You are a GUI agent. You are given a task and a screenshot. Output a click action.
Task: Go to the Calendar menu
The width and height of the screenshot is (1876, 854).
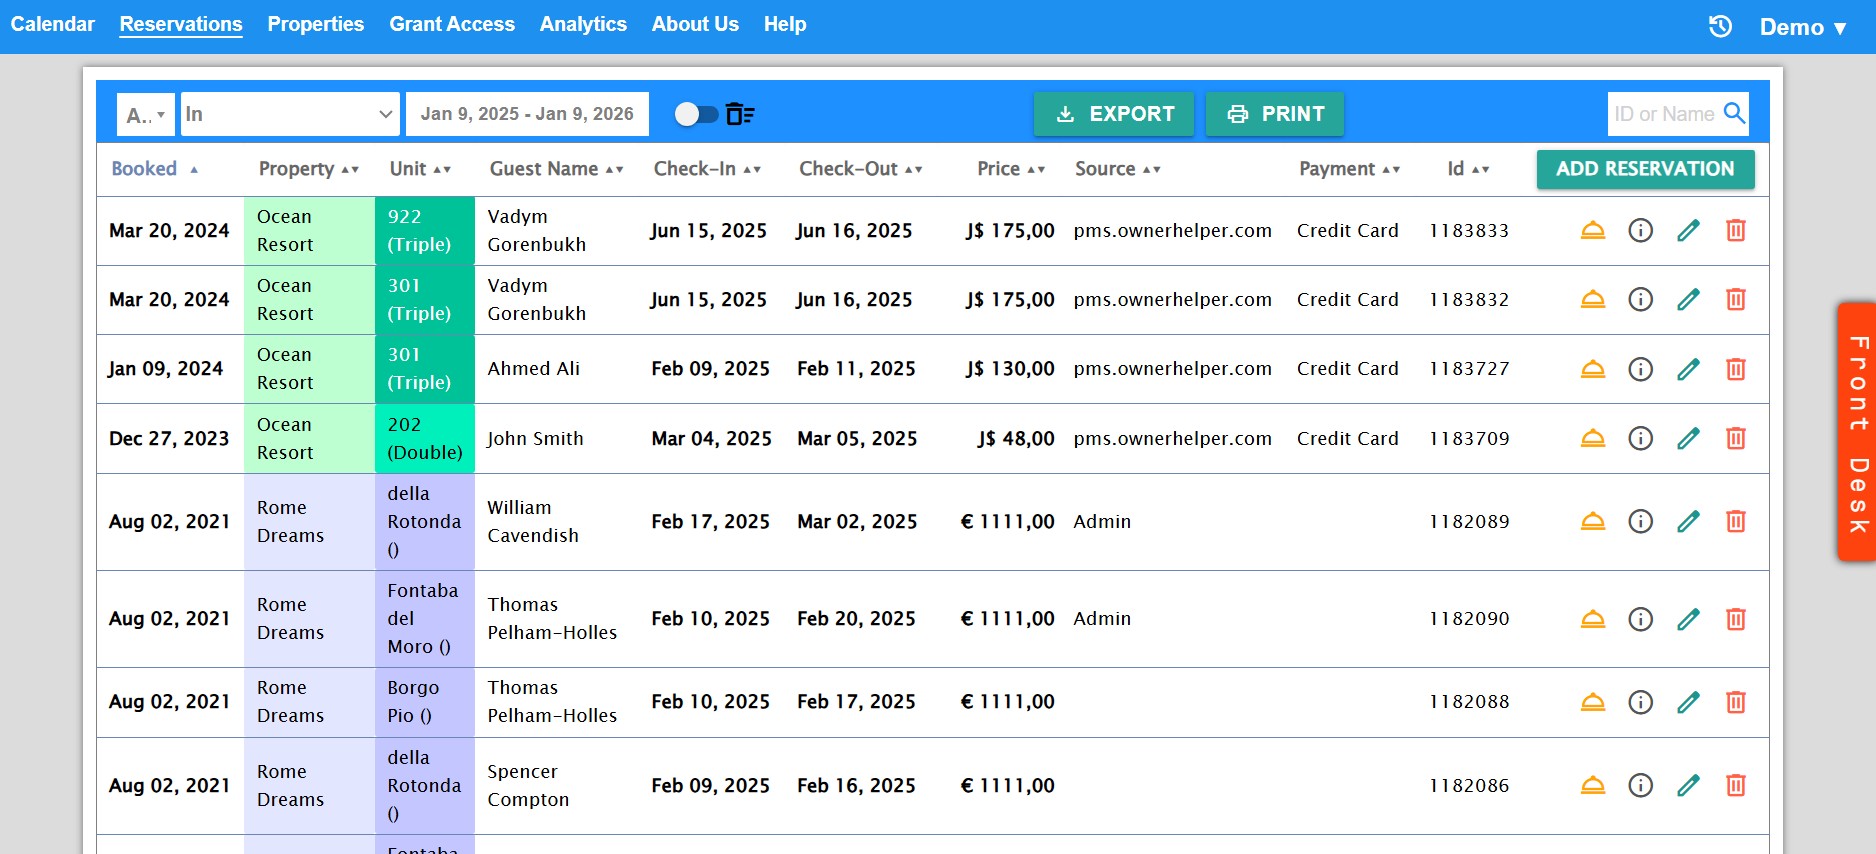pos(52,24)
